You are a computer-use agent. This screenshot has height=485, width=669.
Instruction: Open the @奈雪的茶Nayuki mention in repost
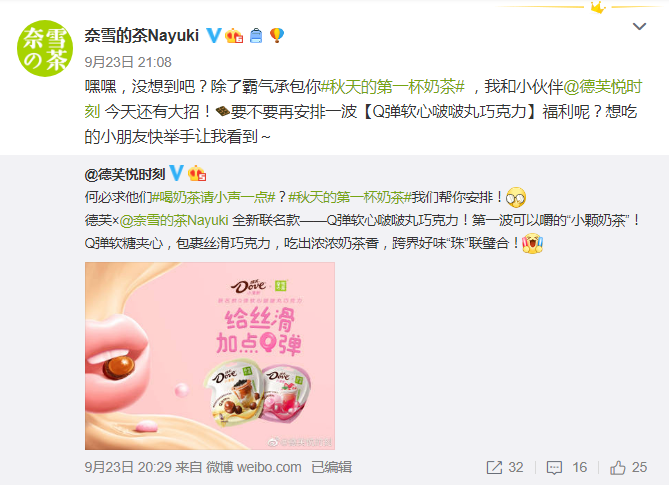[x=174, y=220]
